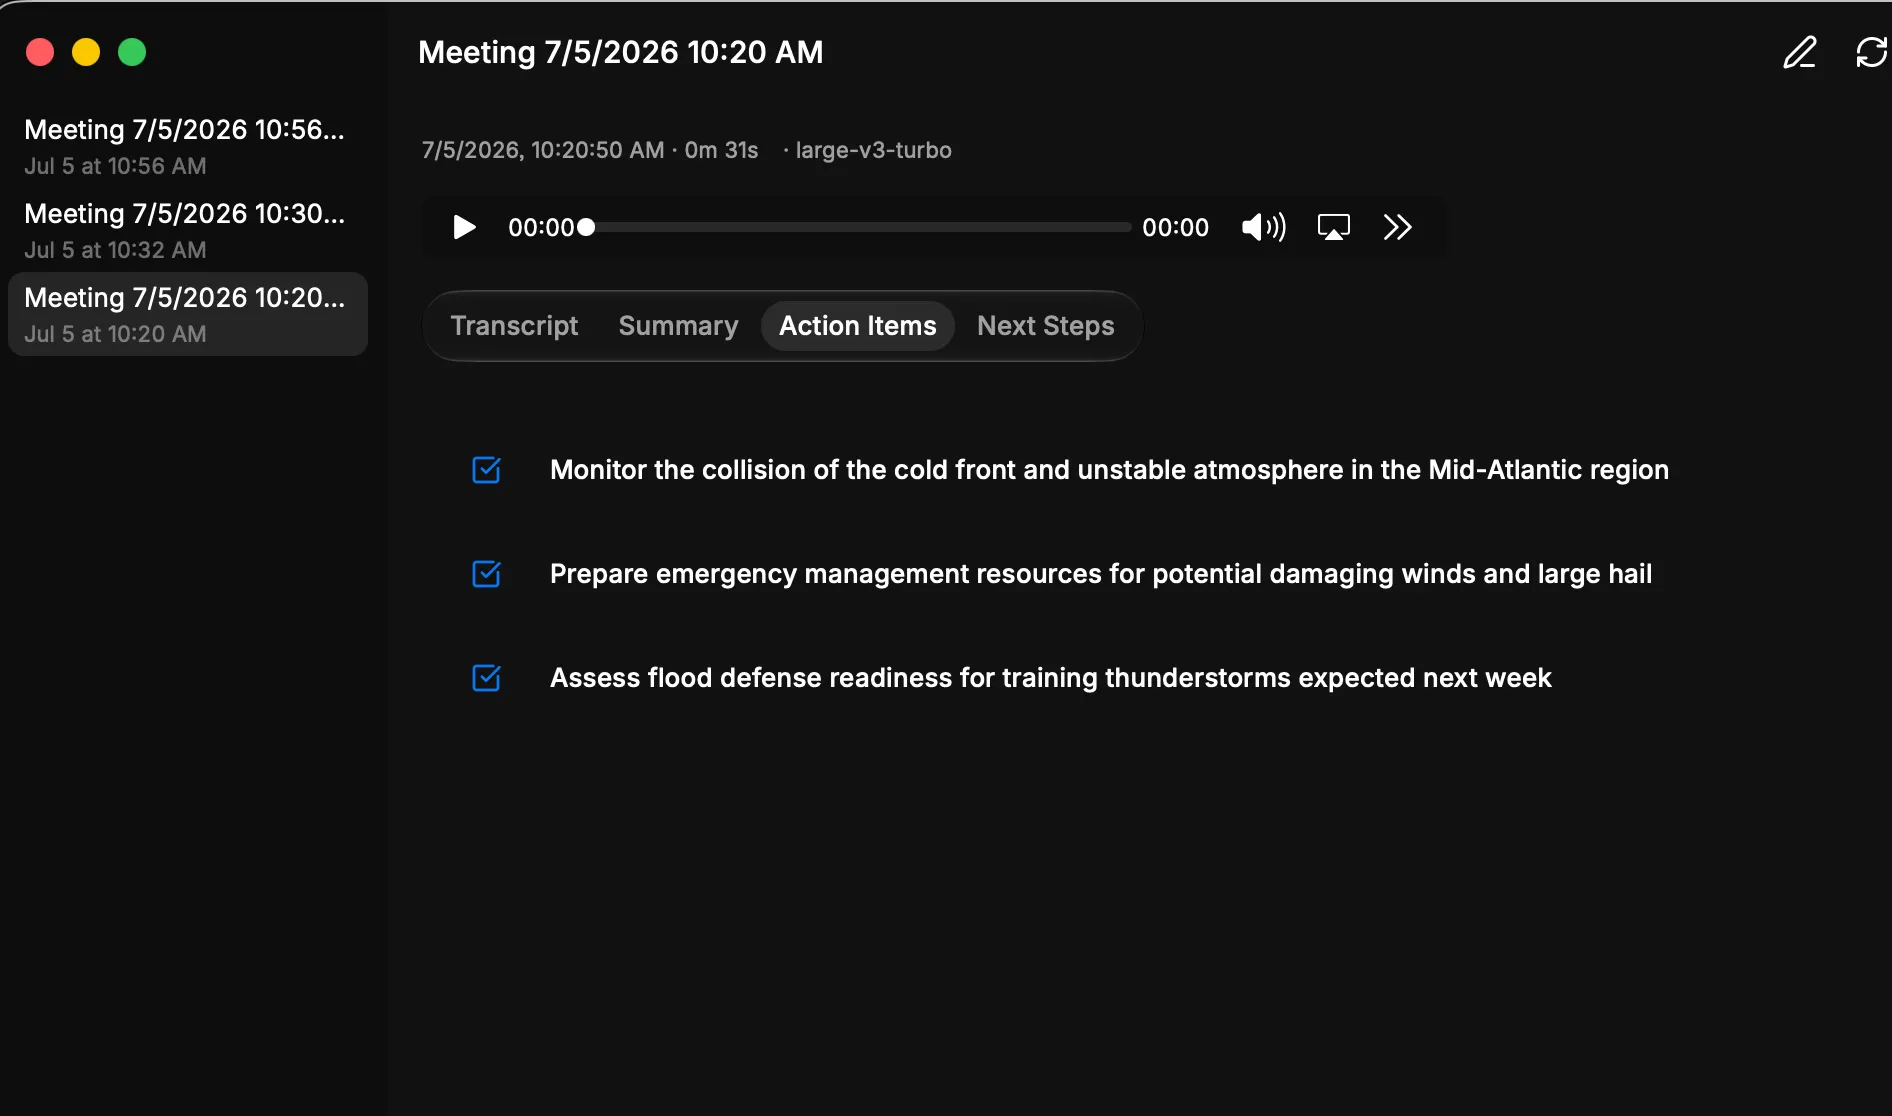The width and height of the screenshot is (1892, 1116).
Task: Open the Next Steps tab
Action: tap(1046, 326)
